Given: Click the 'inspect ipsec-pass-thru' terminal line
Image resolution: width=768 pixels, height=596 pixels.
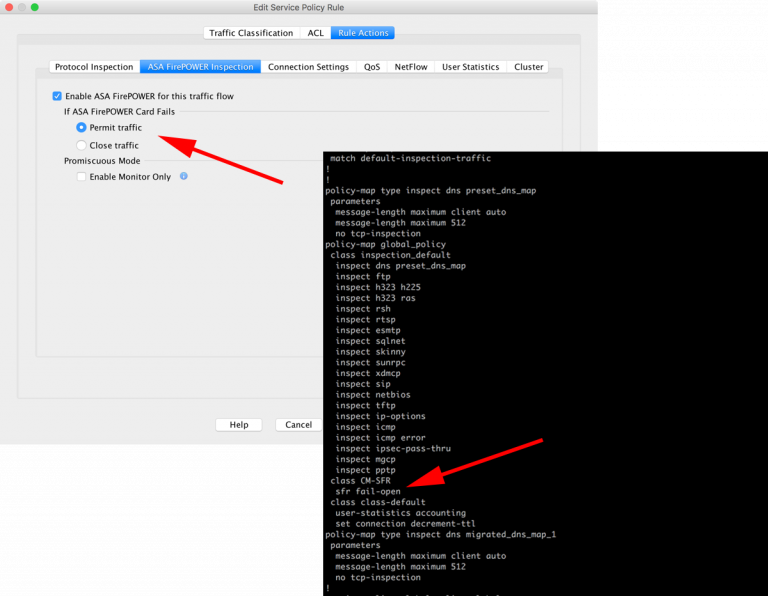Looking at the screenshot, I should pos(393,449).
